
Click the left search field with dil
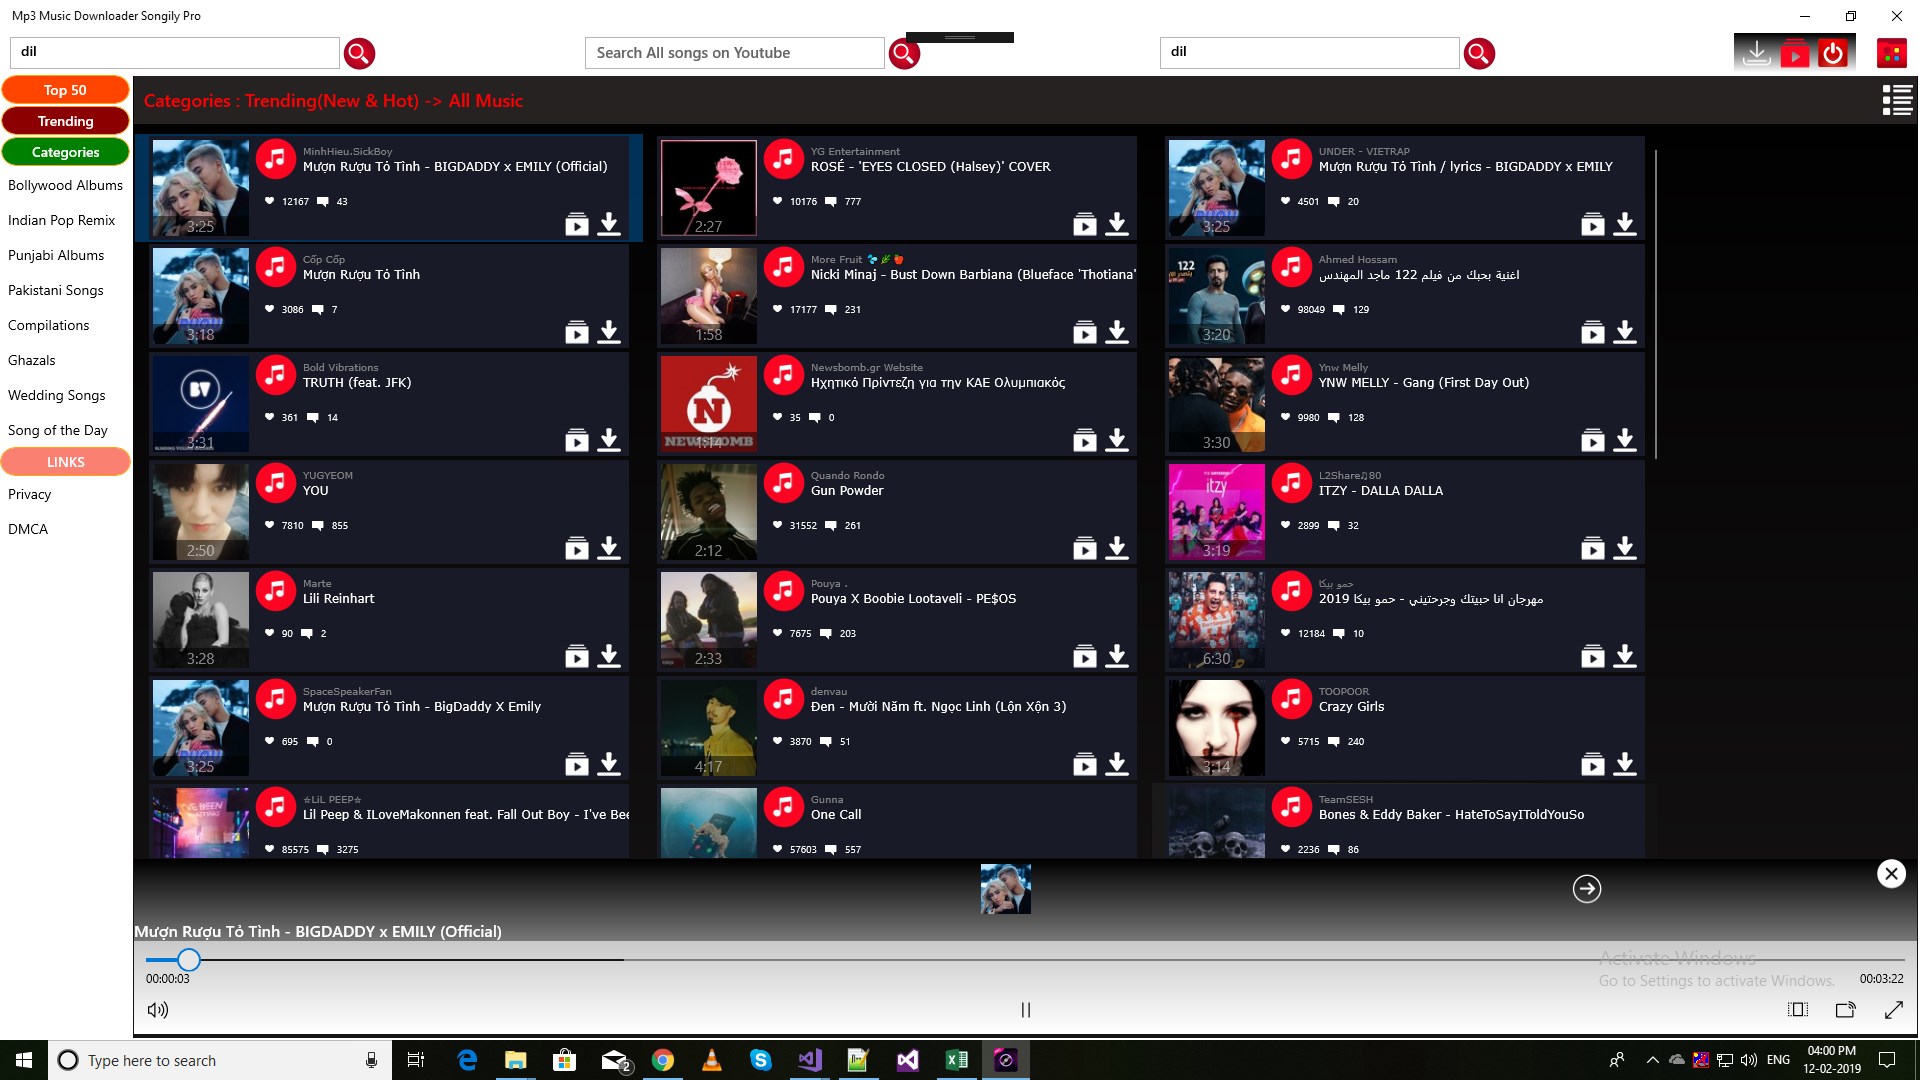[175, 52]
